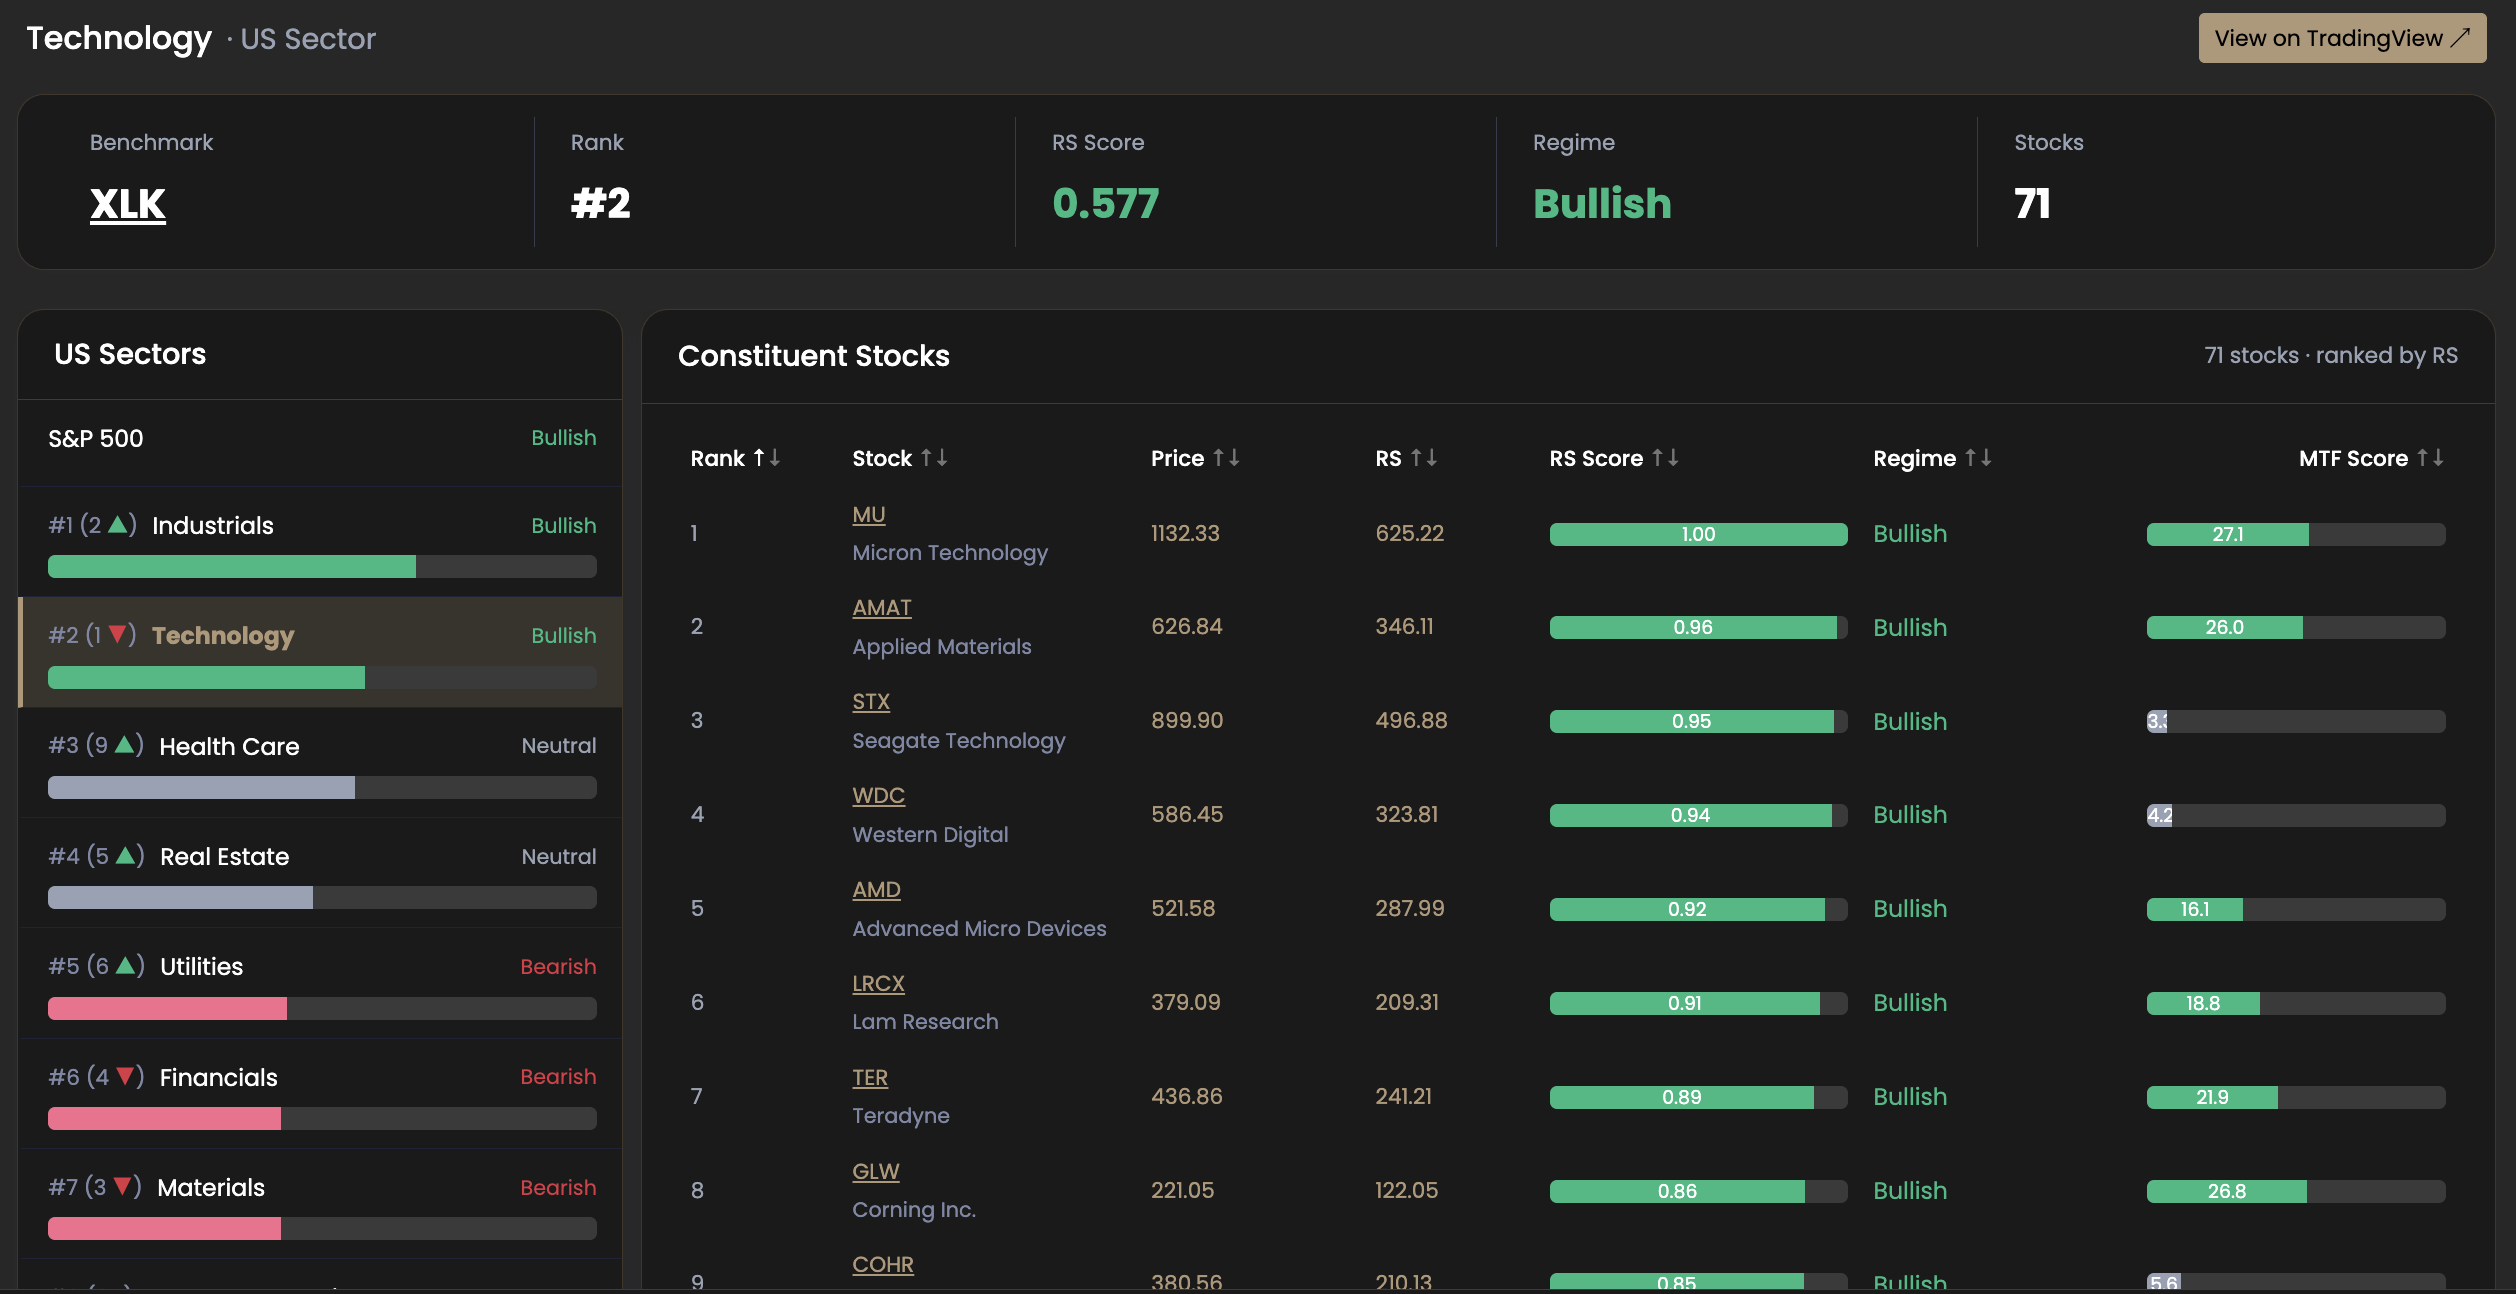
Task: Select the Materials sector
Action: pyautogui.click(x=320, y=1204)
